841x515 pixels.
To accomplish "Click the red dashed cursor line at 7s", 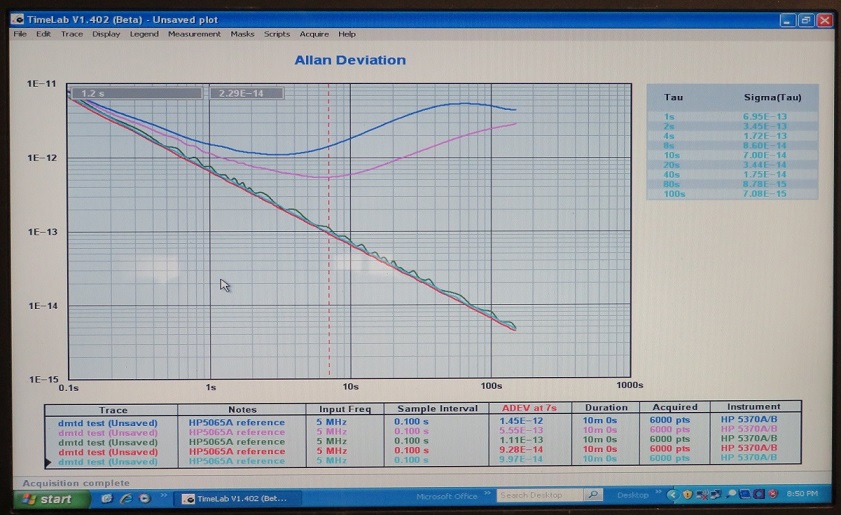I will coord(329,231).
